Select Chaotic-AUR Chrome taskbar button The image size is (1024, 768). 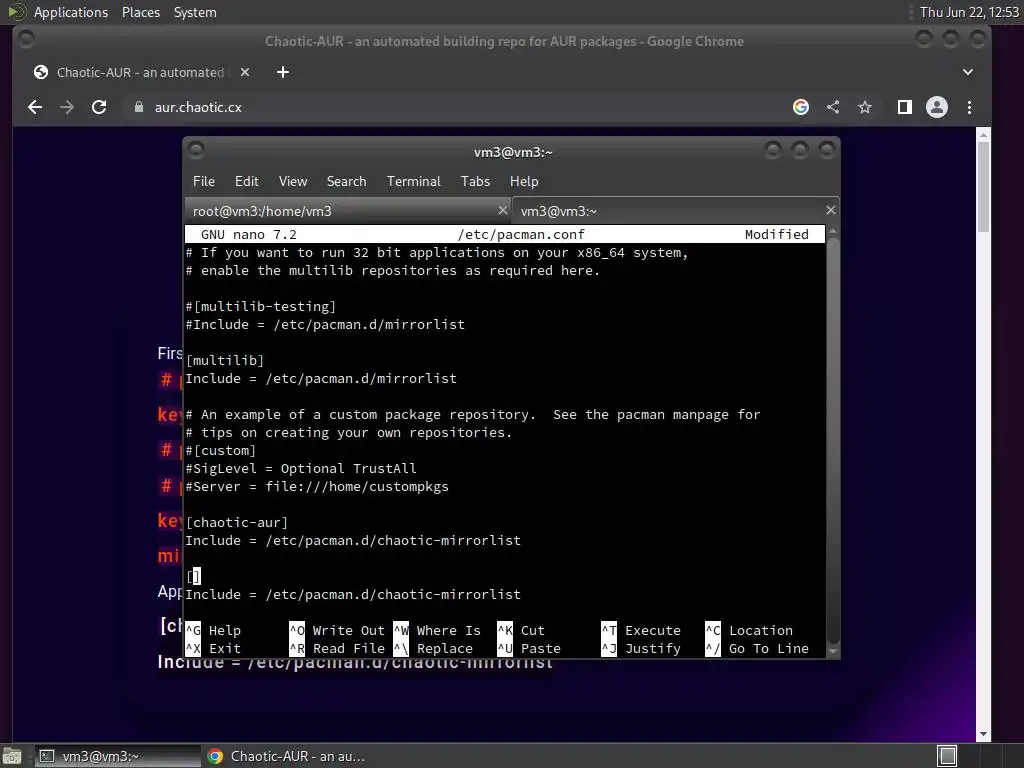286,756
